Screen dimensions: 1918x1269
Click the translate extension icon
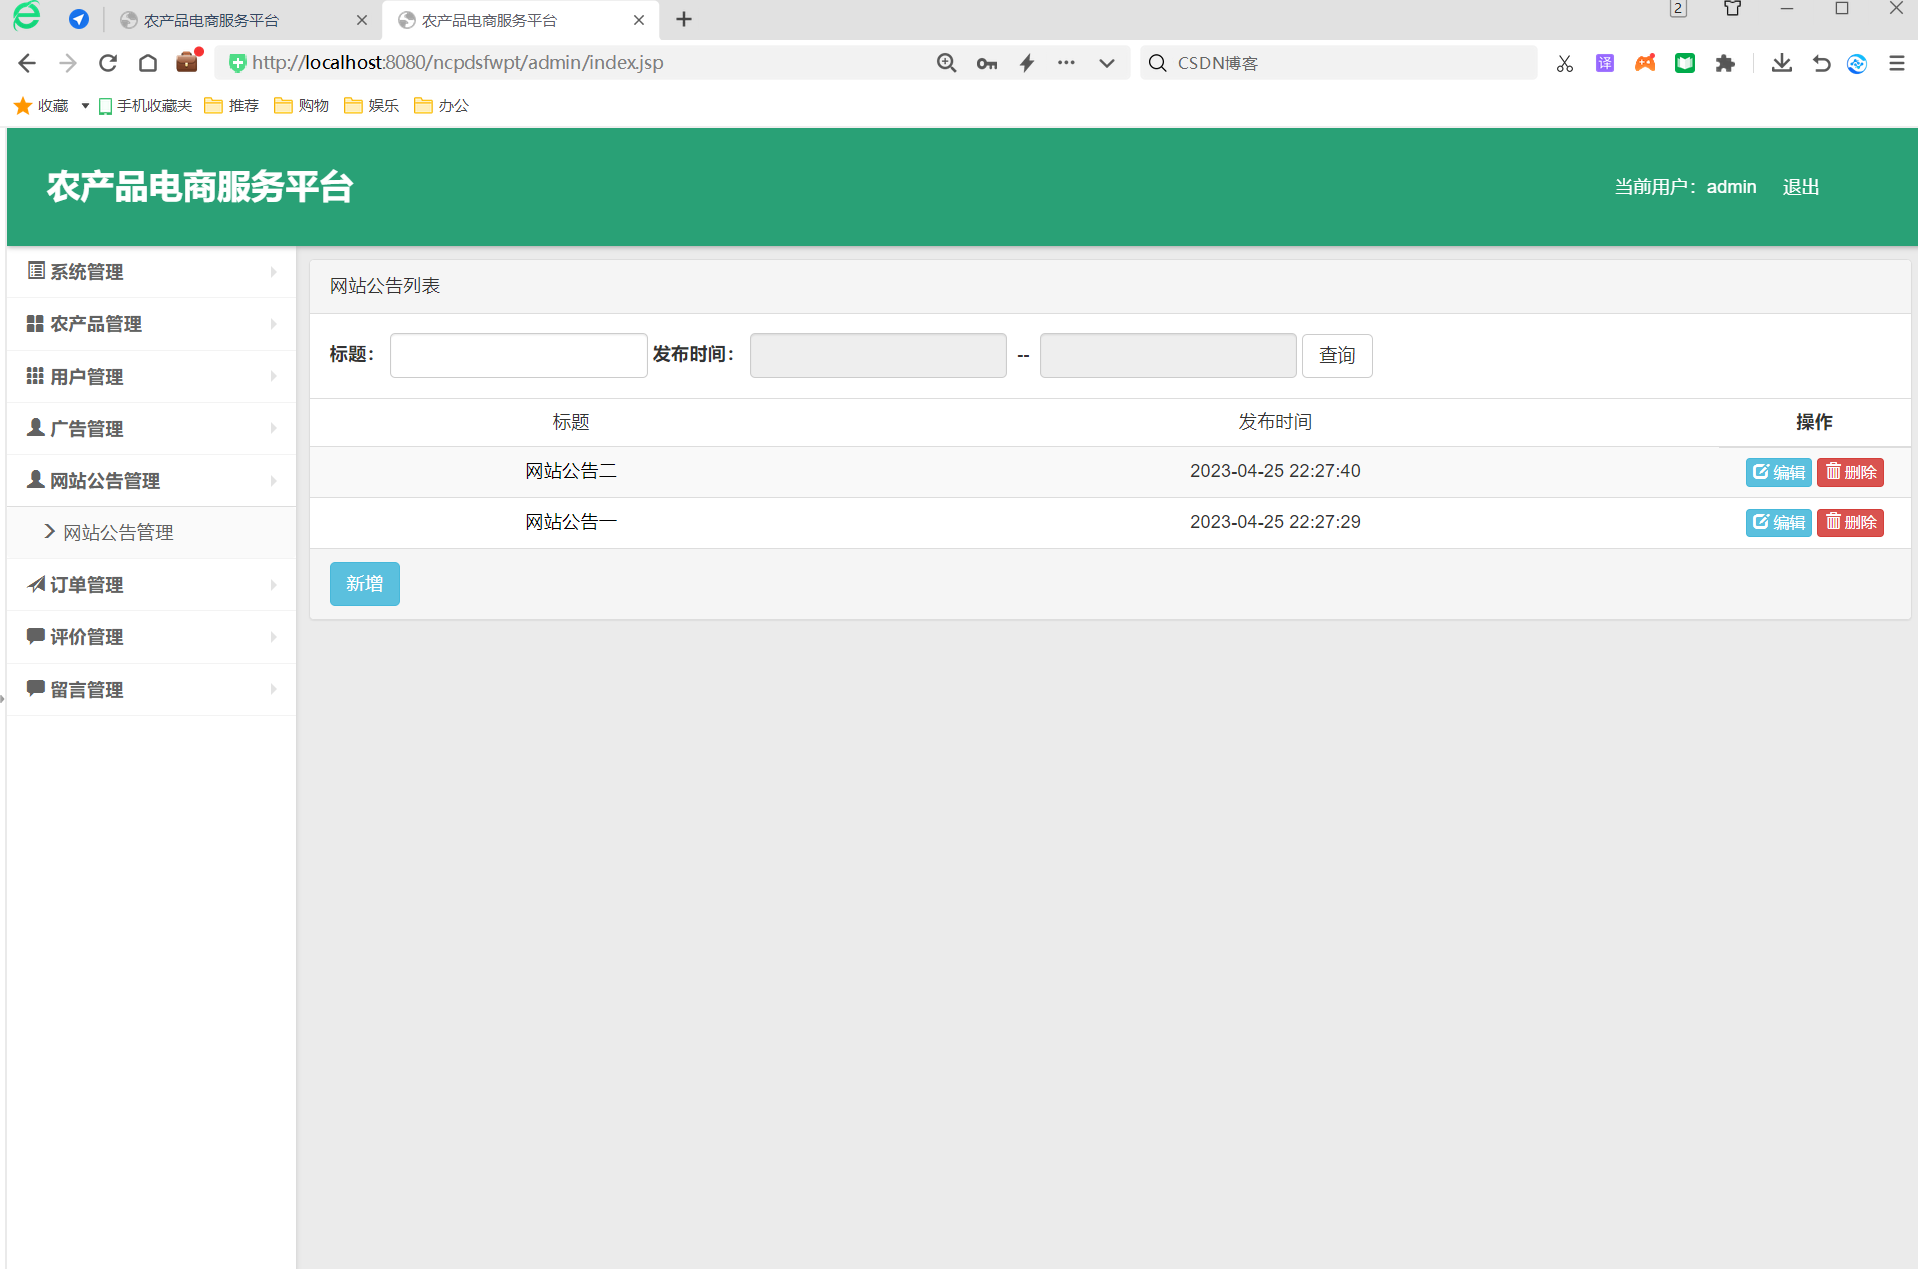(1604, 63)
